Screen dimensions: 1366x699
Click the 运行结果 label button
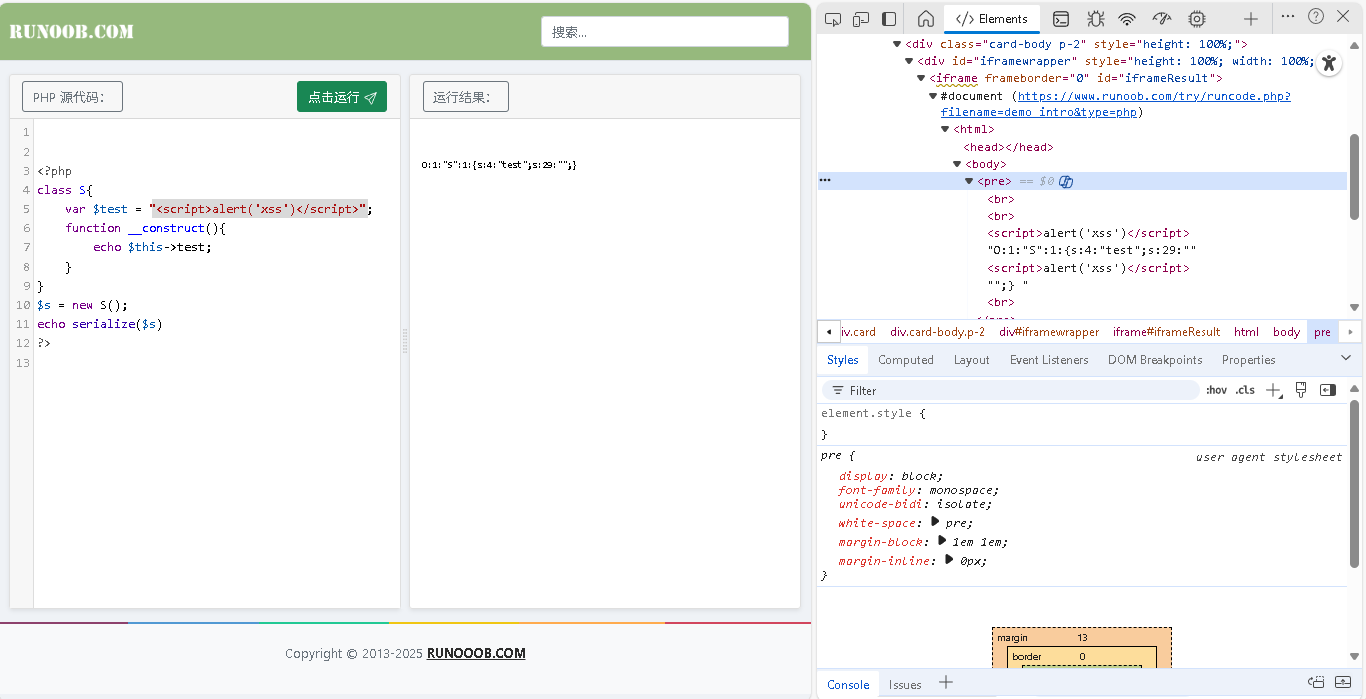click(x=466, y=97)
